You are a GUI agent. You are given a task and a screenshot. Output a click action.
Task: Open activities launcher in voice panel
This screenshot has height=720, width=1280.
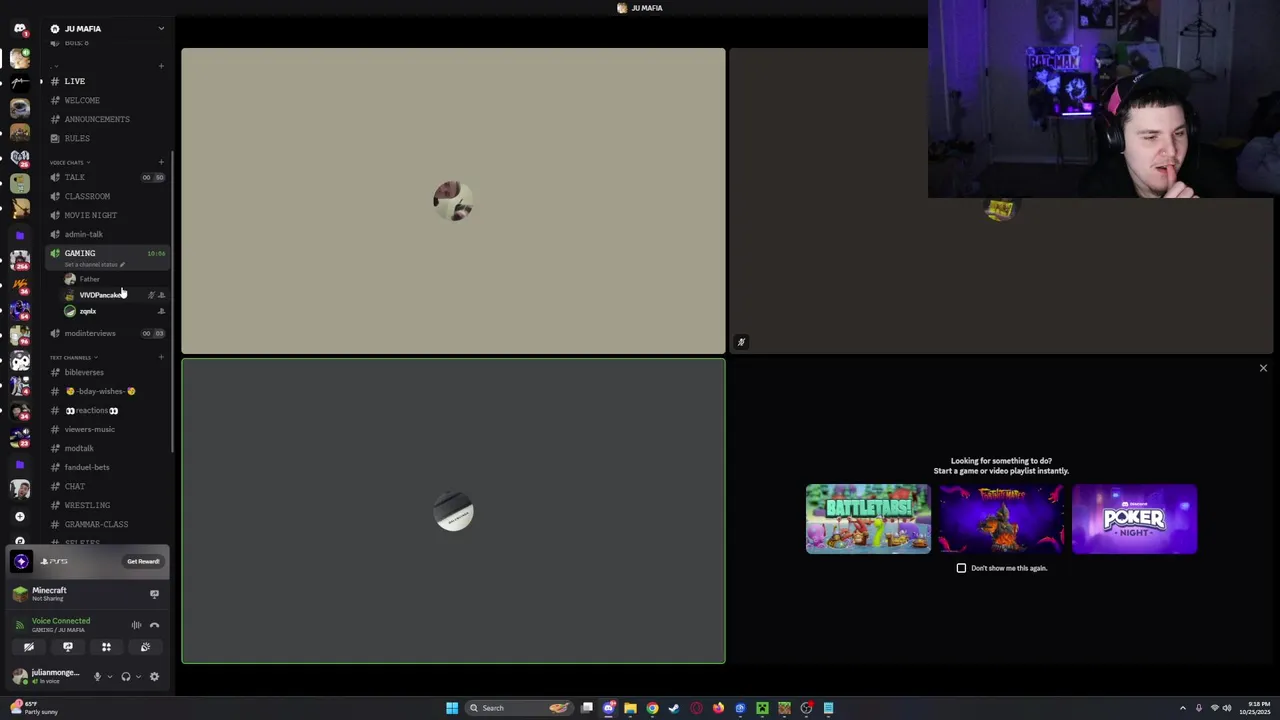pos(106,647)
